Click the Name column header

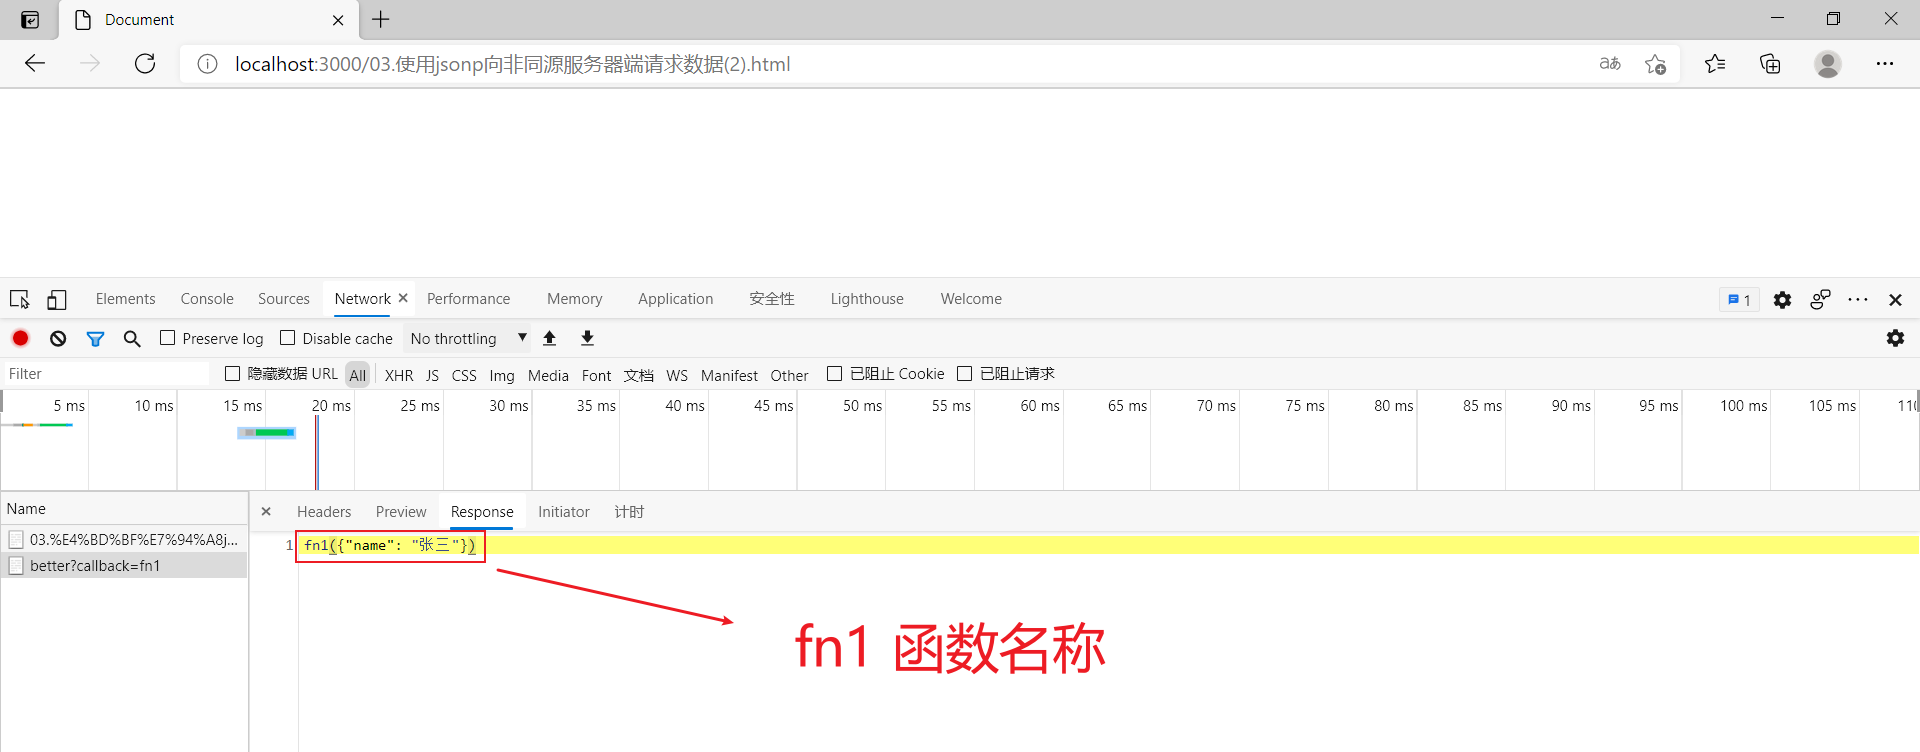click(x=124, y=508)
